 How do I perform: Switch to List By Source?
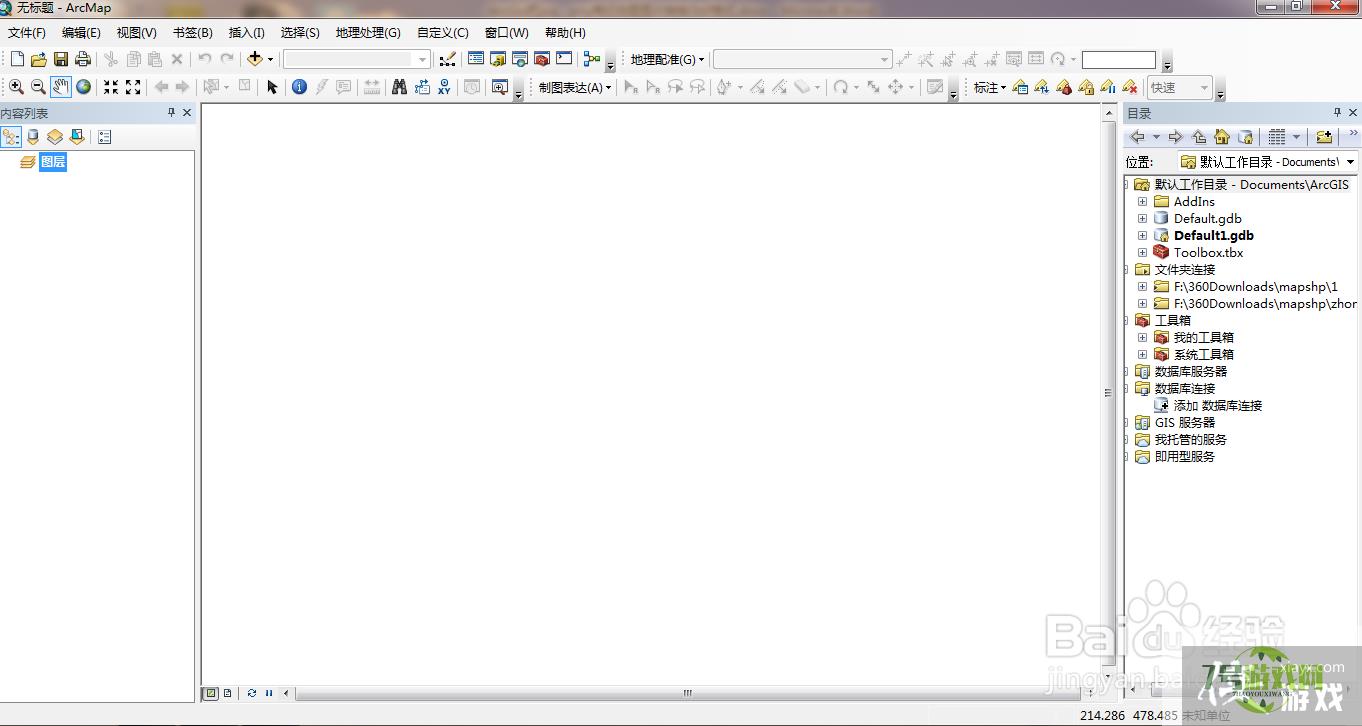pos(33,137)
